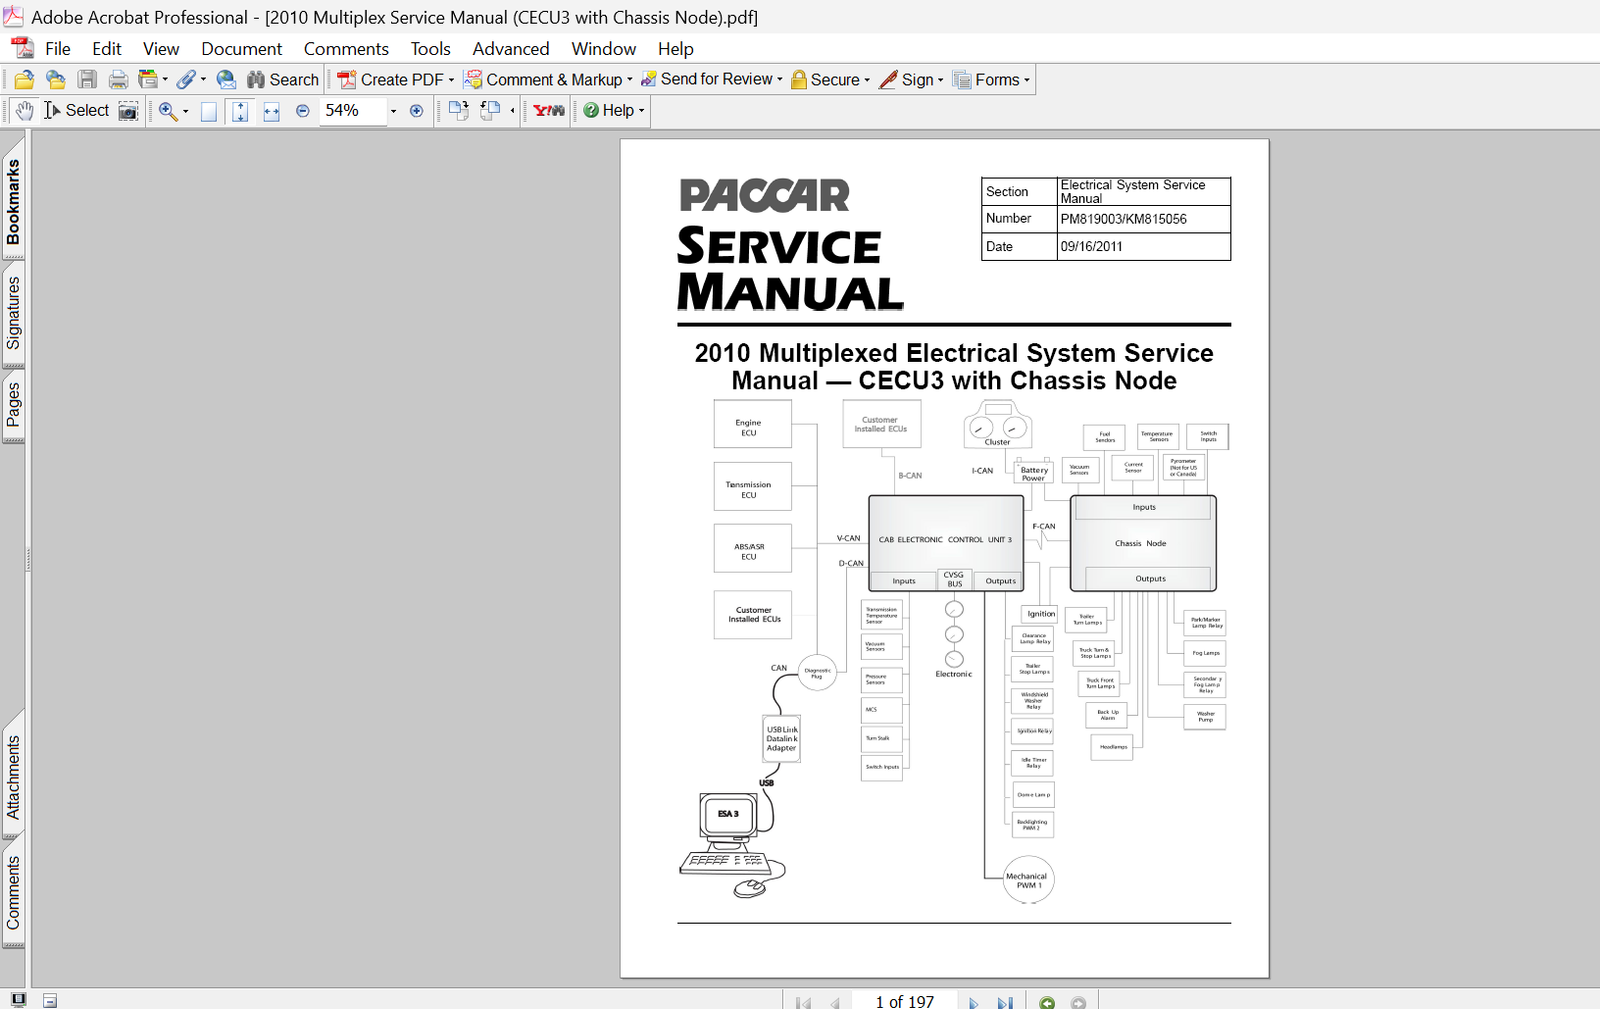
Task: Click the date '09/16/2011' table cell
Action: tap(1144, 247)
